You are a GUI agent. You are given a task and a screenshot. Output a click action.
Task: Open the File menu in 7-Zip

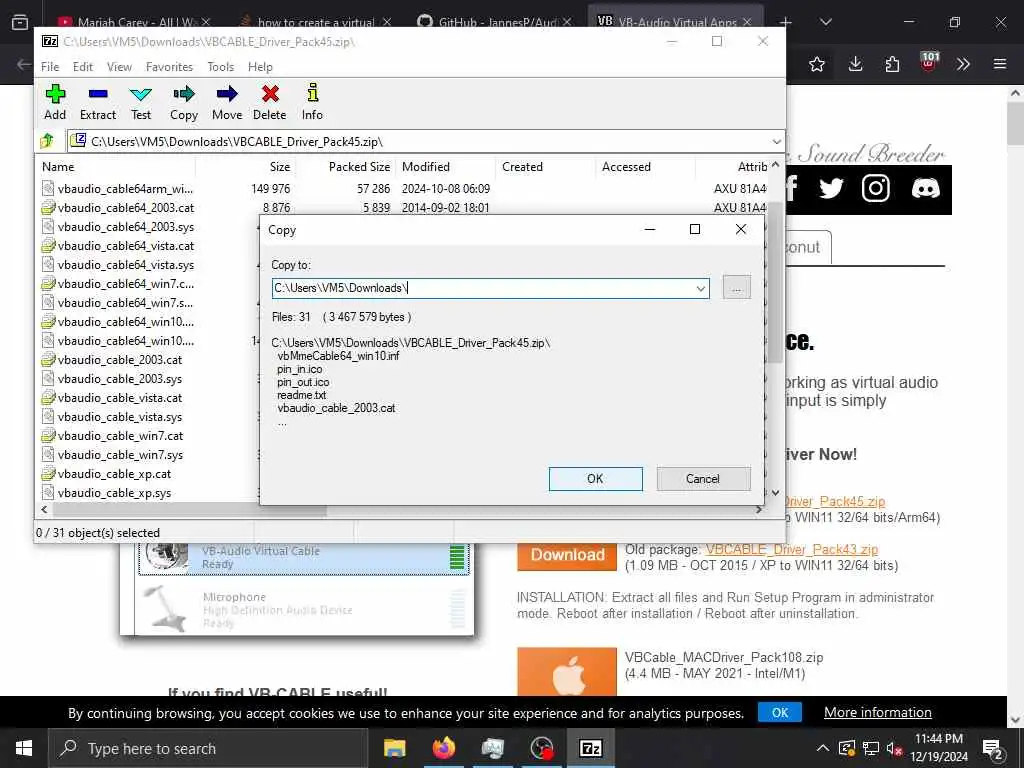[50, 67]
